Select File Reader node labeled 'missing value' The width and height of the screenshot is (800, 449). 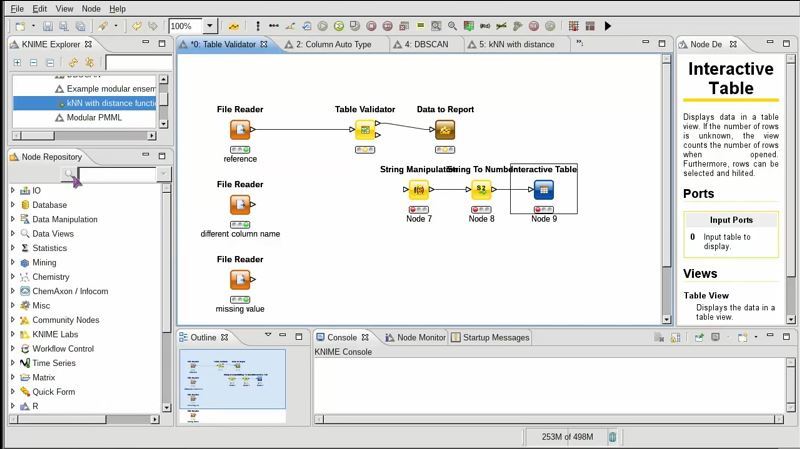tap(240, 280)
